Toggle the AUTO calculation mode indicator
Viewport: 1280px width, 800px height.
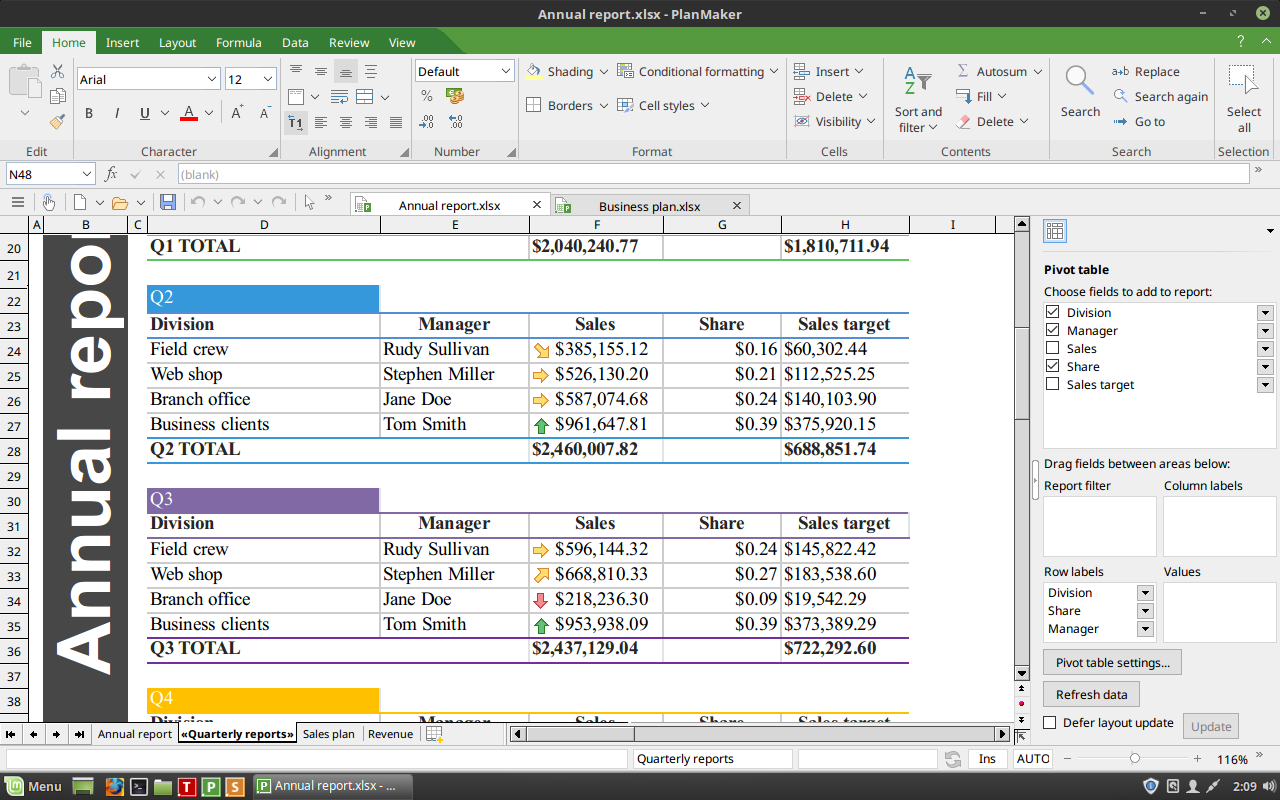[1032, 759]
